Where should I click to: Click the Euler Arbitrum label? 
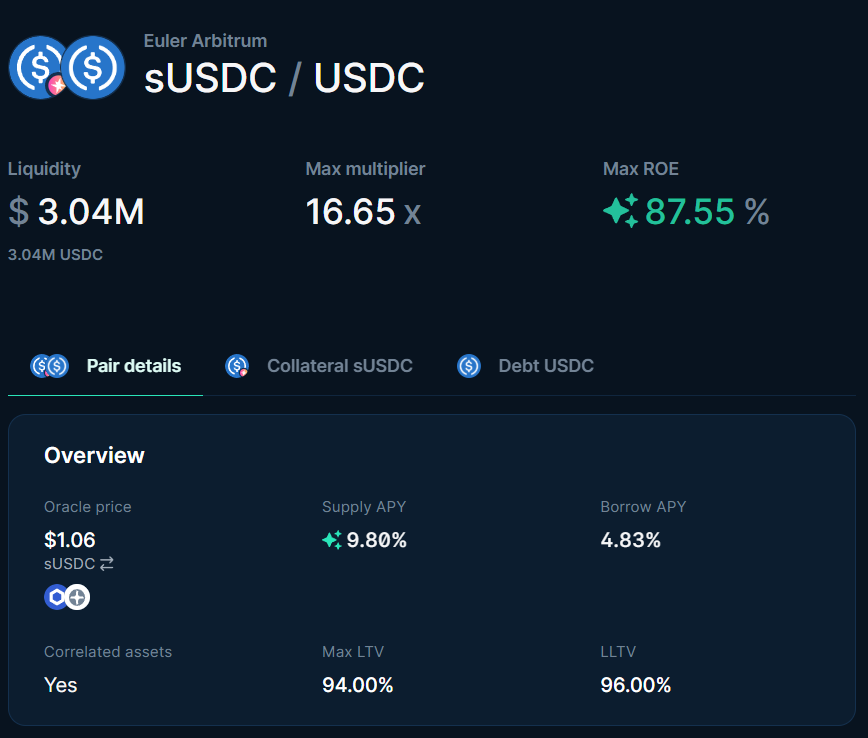coord(205,41)
